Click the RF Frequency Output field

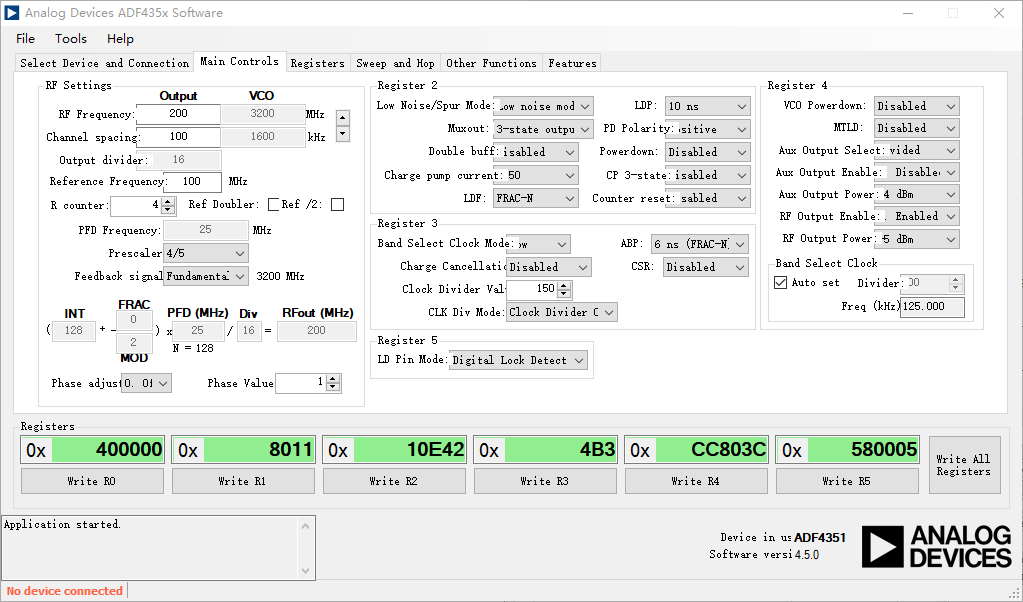pyautogui.click(x=178, y=113)
